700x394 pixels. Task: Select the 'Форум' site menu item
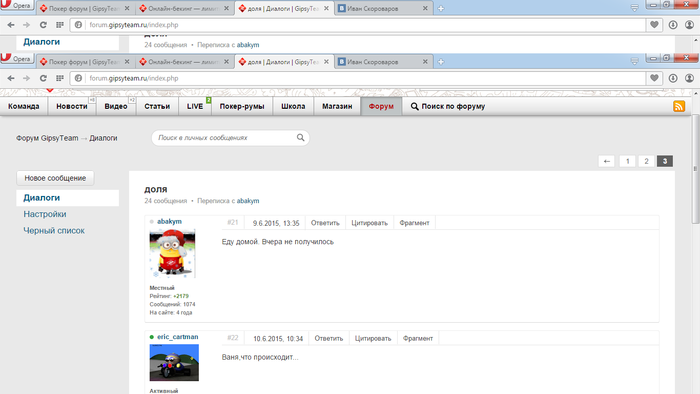tap(381, 106)
